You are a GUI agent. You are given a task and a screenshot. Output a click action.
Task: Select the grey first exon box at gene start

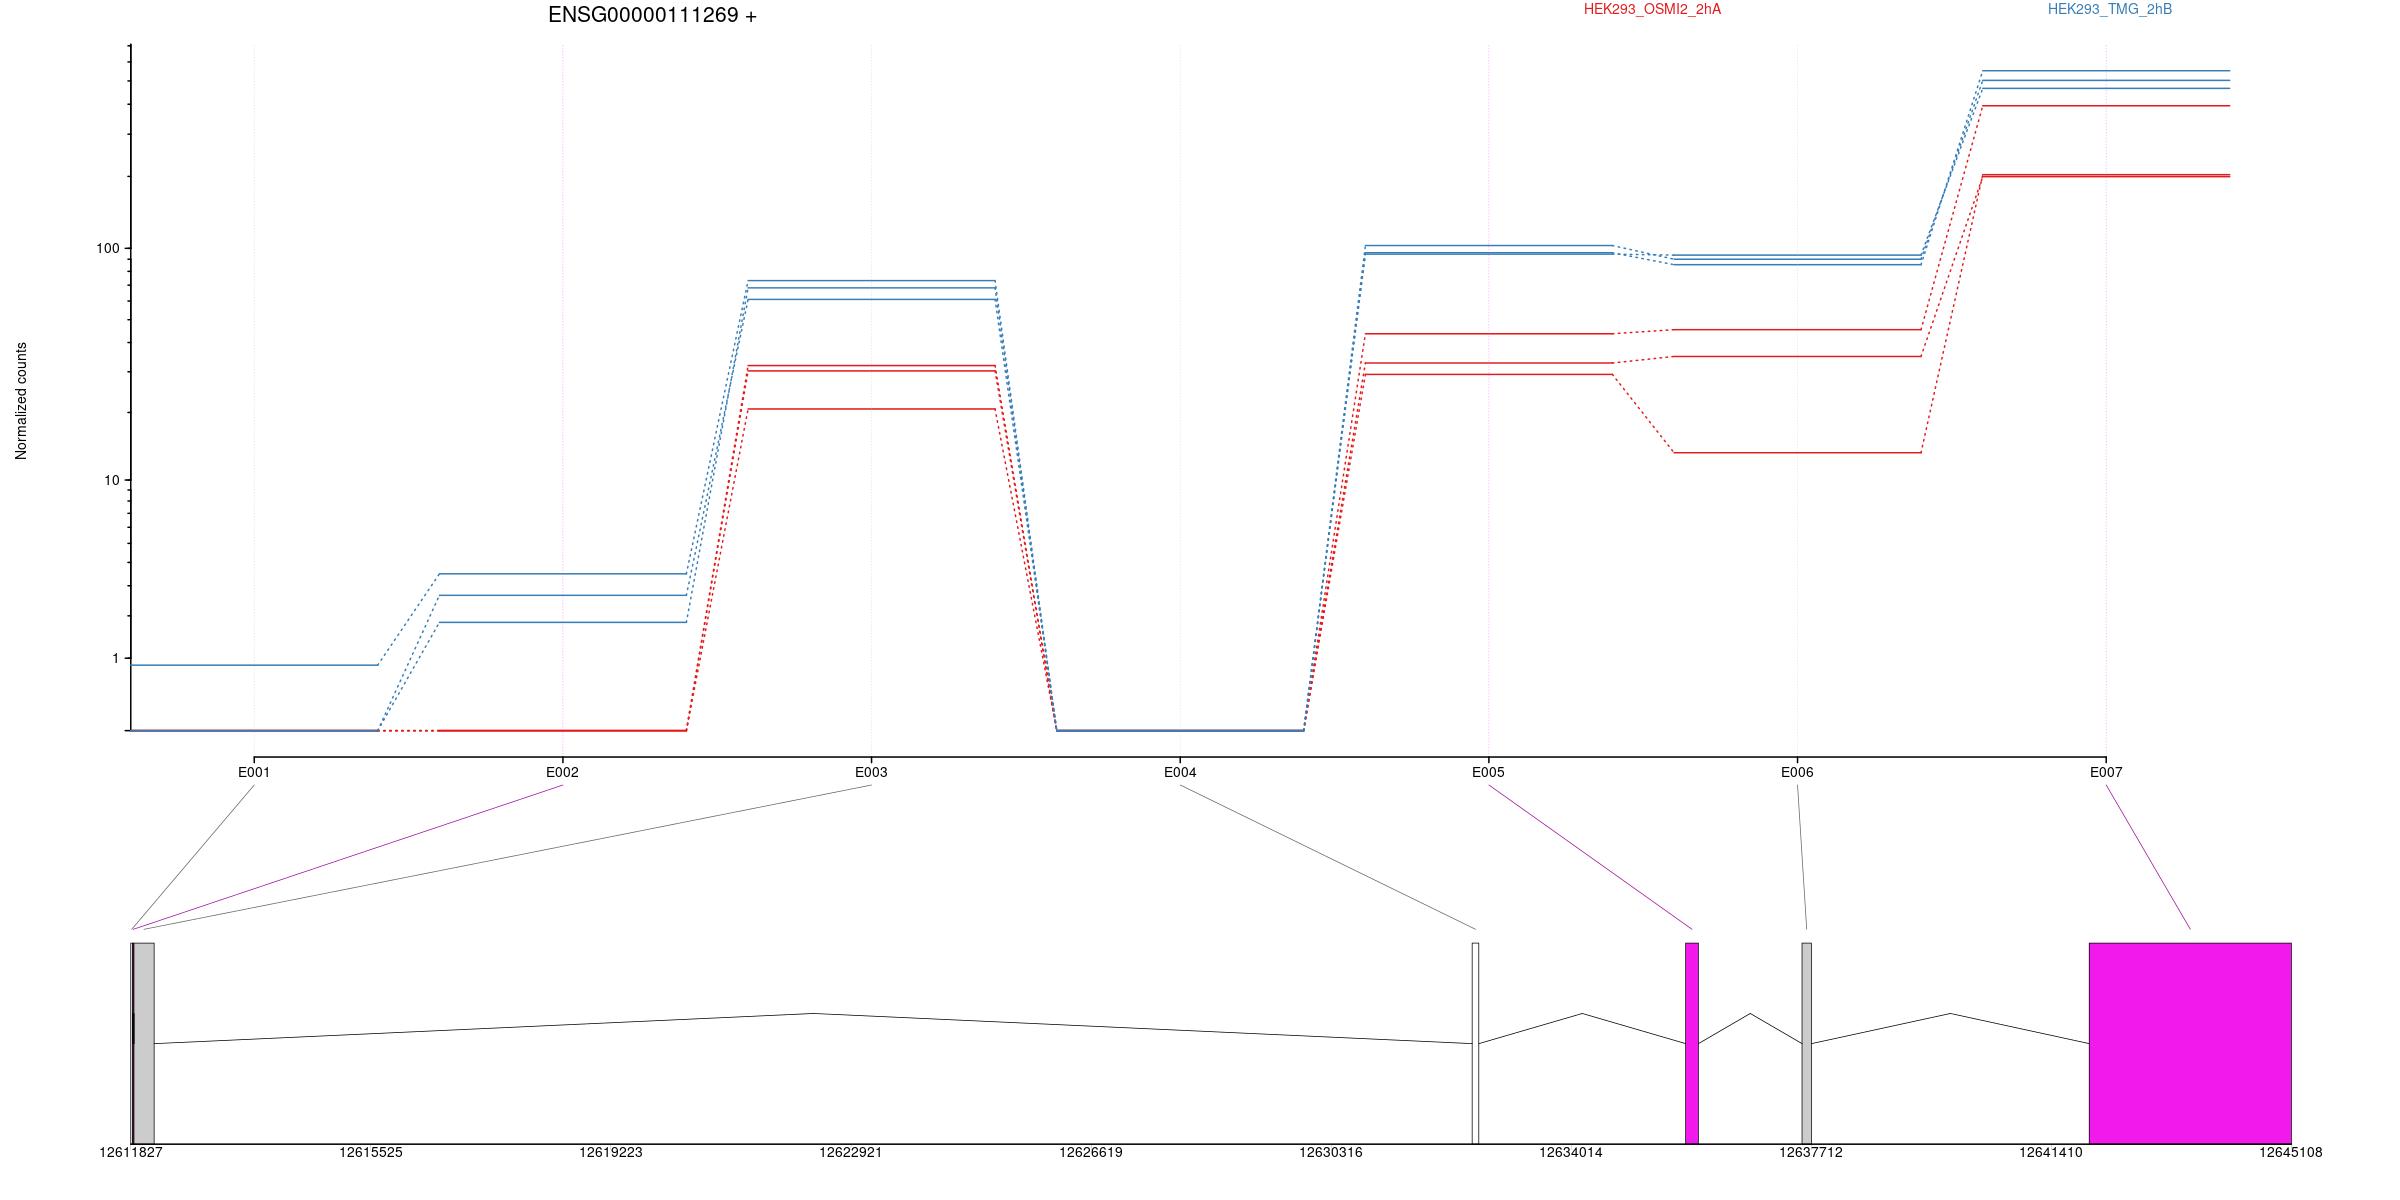pyautogui.click(x=143, y=1043)
